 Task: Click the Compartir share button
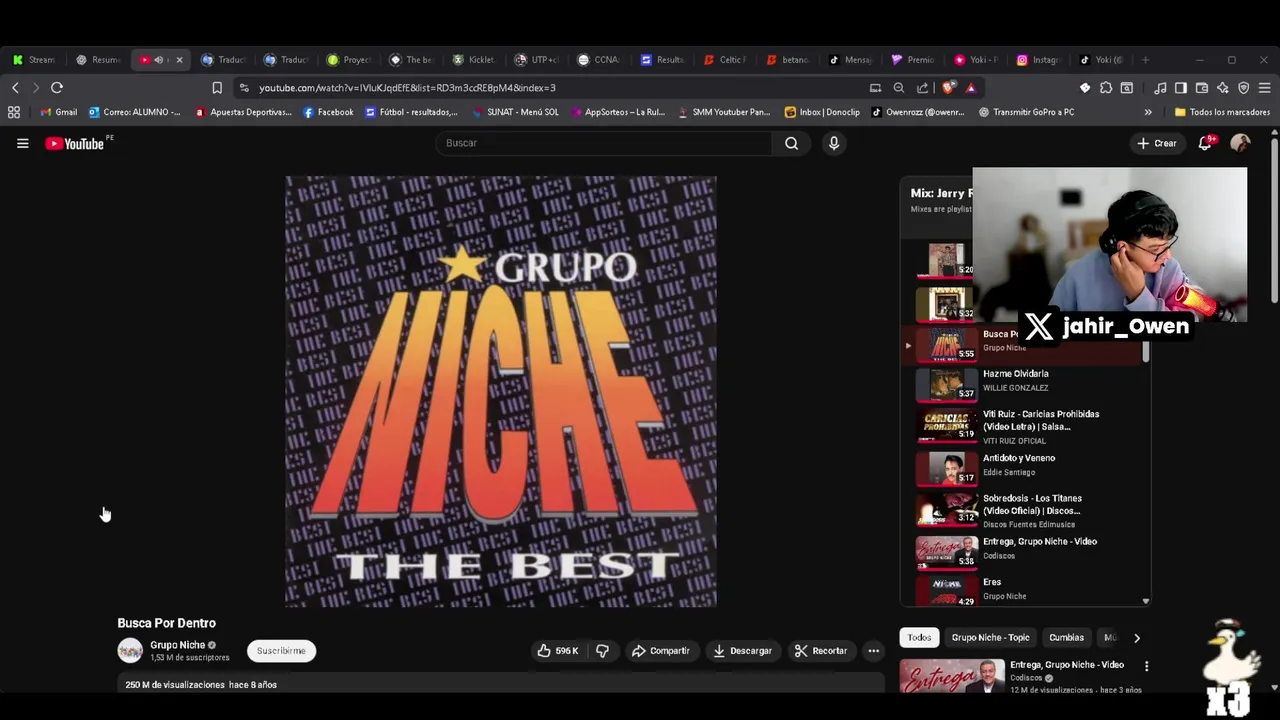point(660,651)
